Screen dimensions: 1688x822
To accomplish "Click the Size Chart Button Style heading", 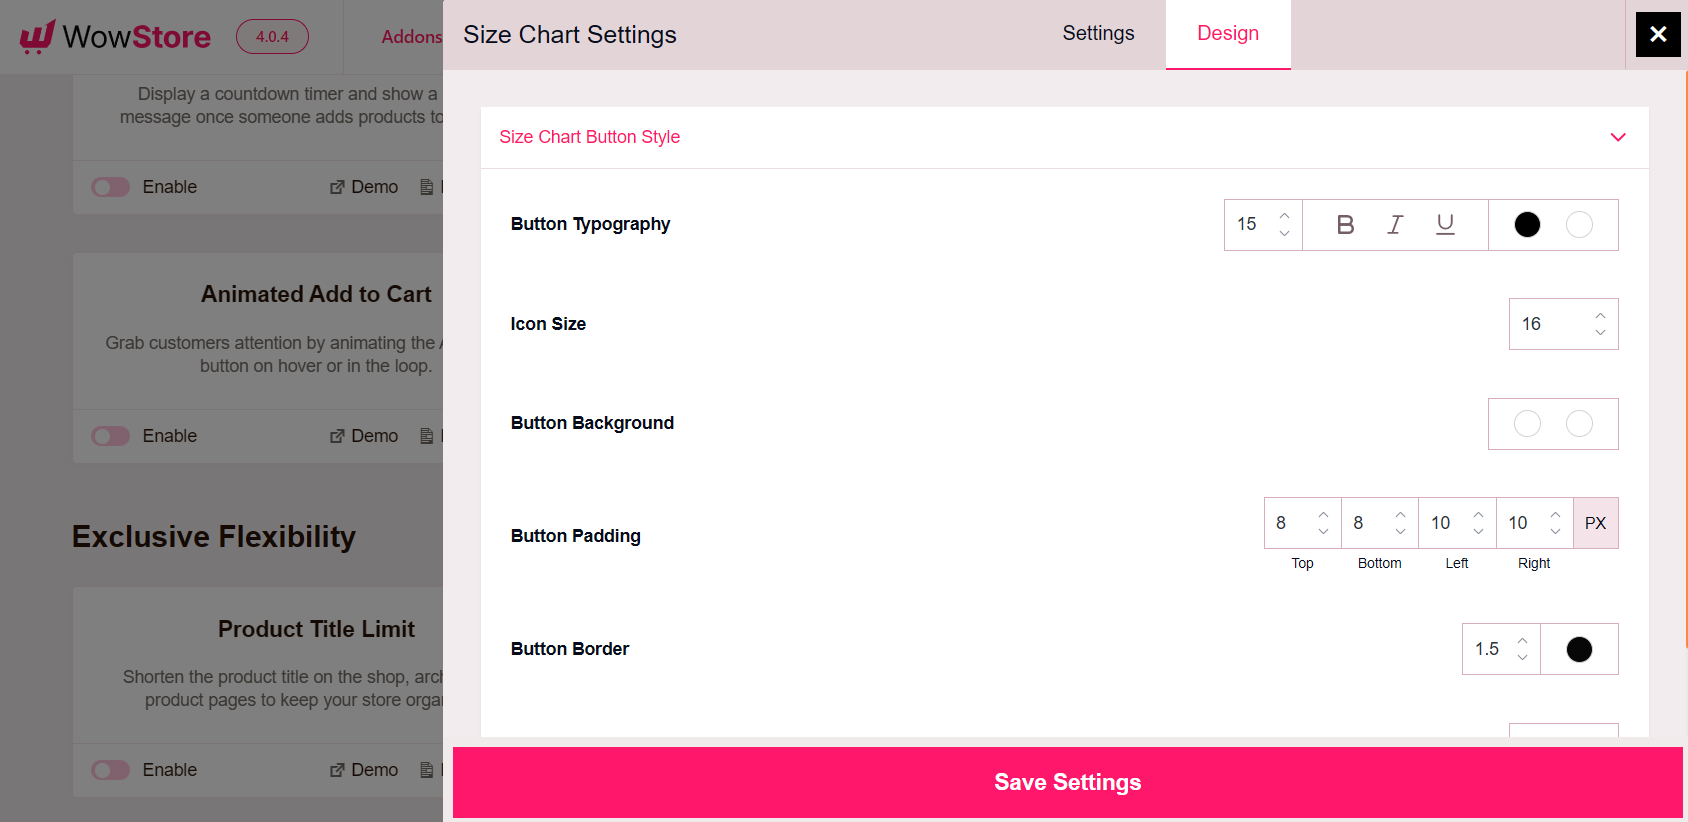I will coord(590,137).
